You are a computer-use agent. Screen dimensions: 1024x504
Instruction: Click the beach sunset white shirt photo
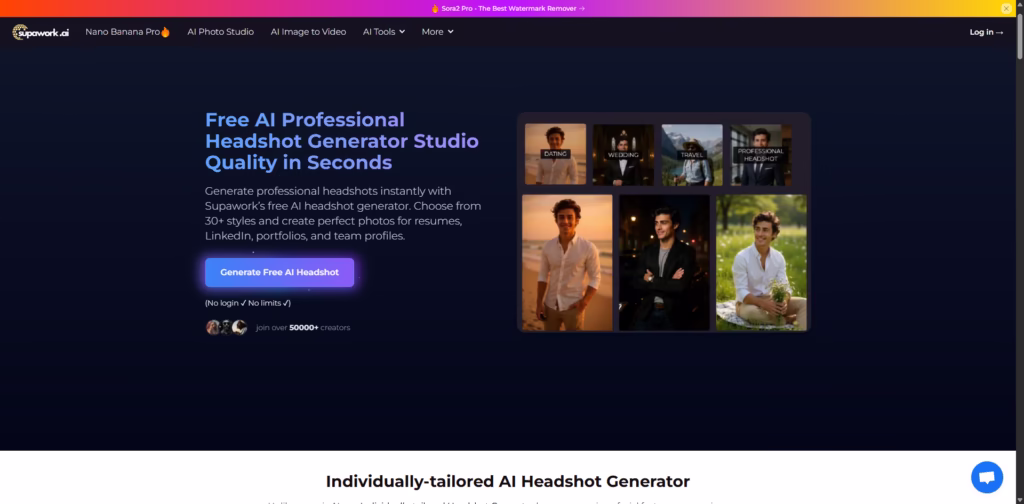[x=567, y=262]
